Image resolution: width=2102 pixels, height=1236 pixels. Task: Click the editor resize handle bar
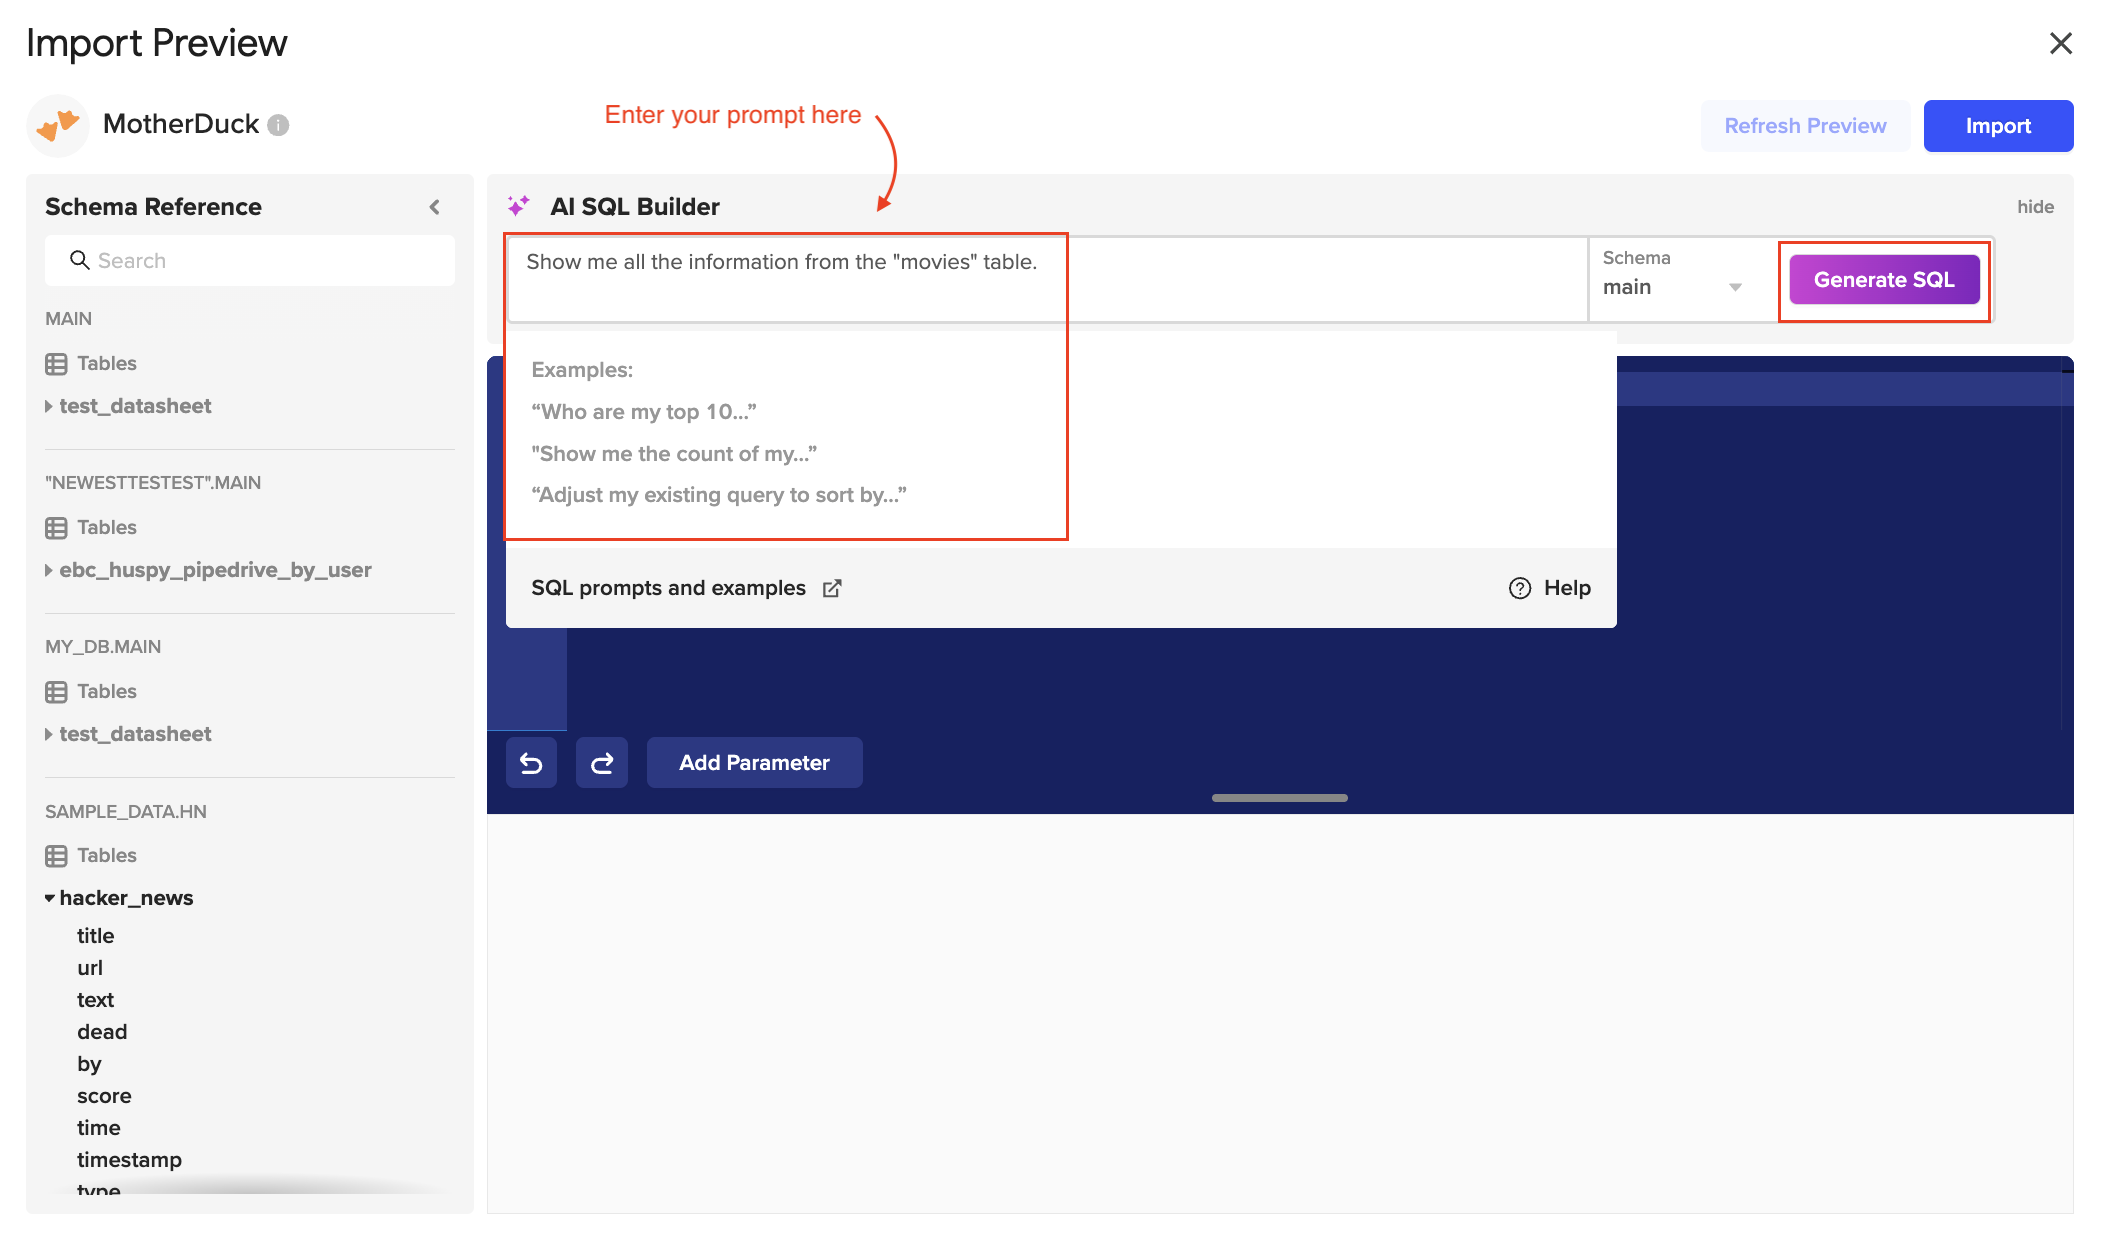(1279, 798)
